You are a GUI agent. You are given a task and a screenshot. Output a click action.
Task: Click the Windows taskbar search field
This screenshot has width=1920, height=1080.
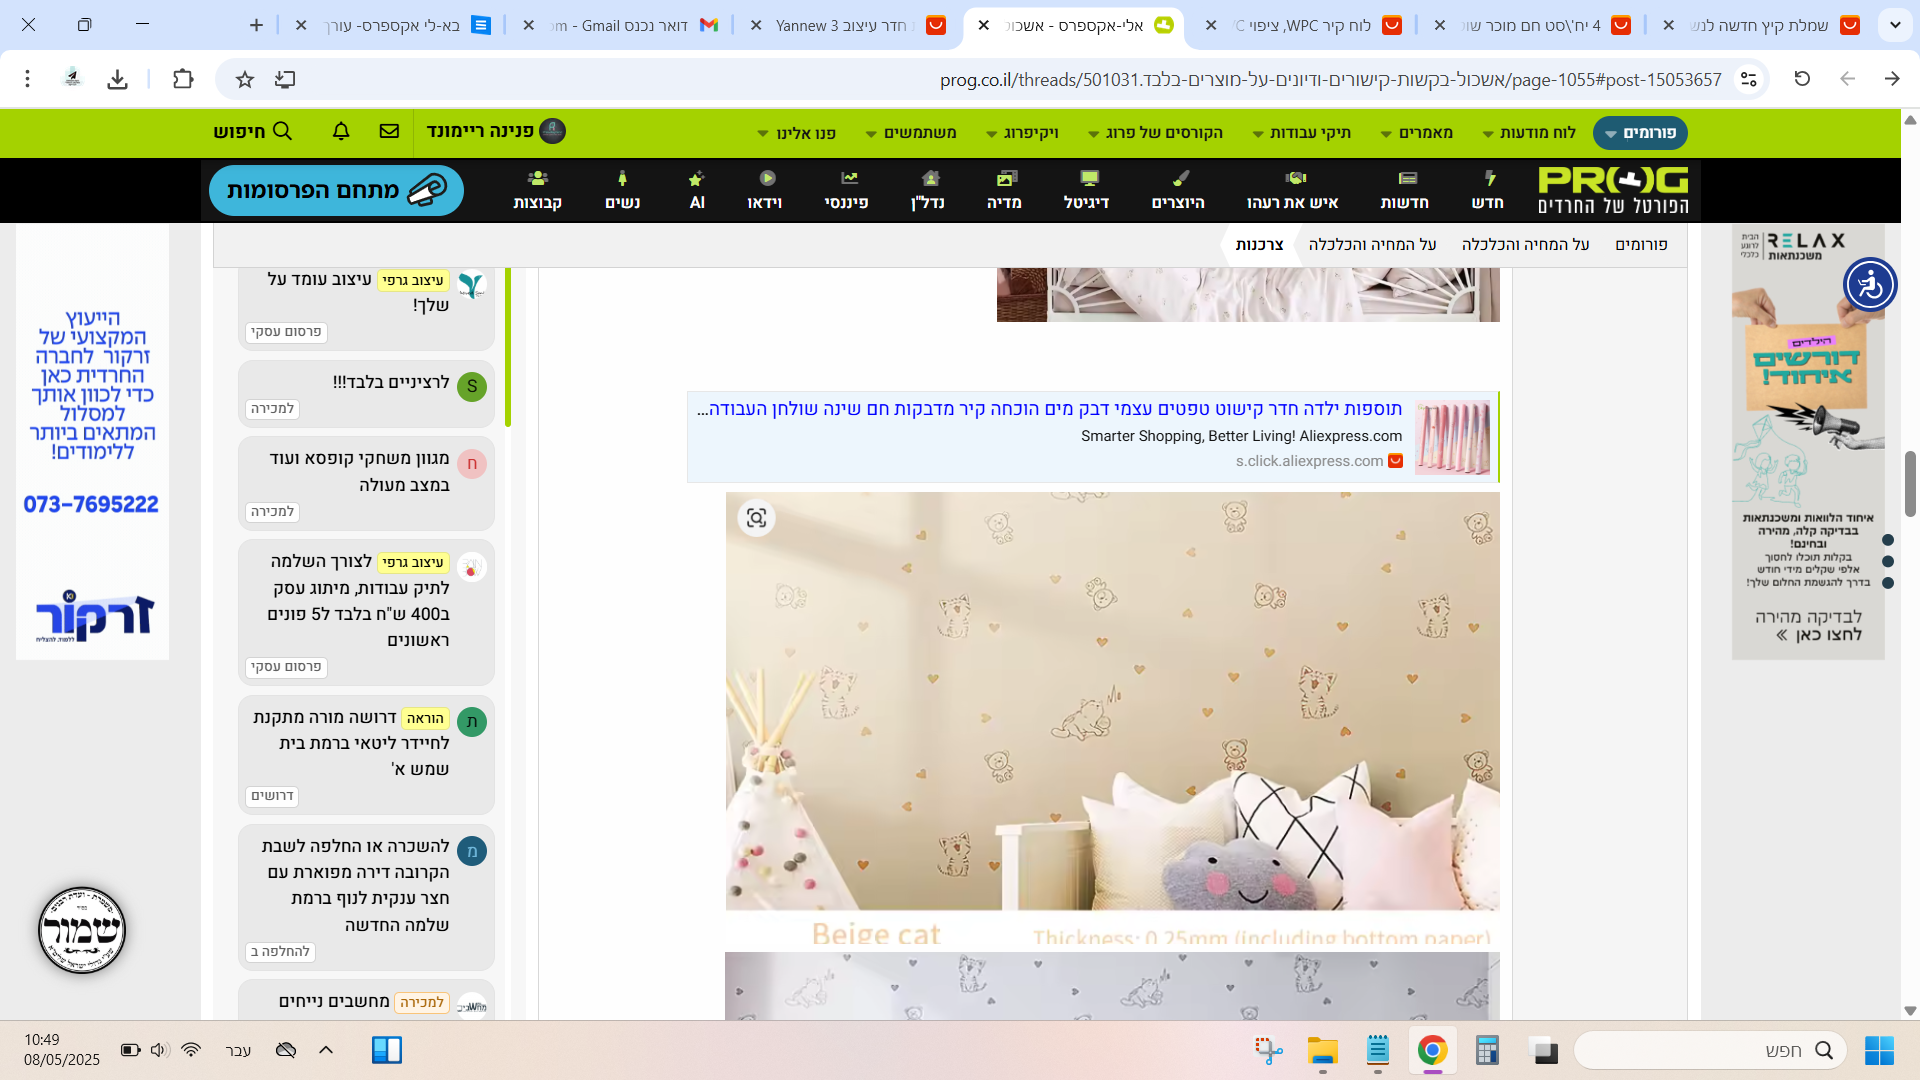(x=1709, y=1050)
